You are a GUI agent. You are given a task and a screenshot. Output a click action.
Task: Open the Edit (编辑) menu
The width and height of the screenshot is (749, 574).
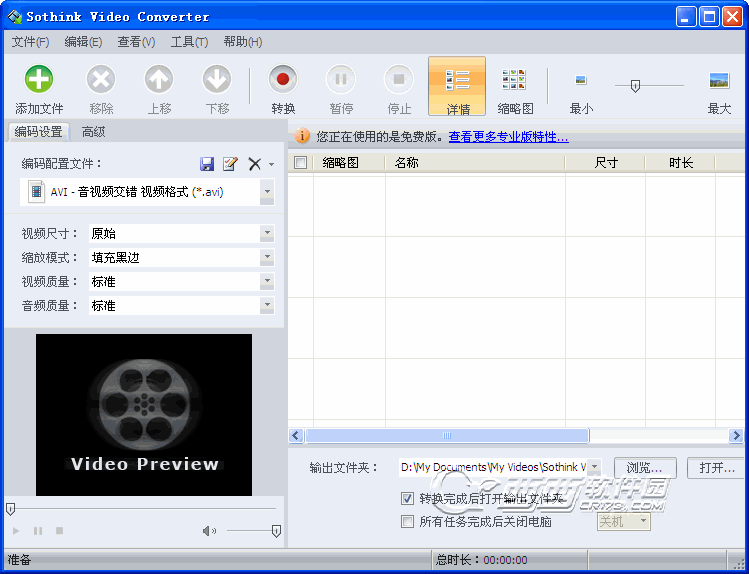(83, 42)
